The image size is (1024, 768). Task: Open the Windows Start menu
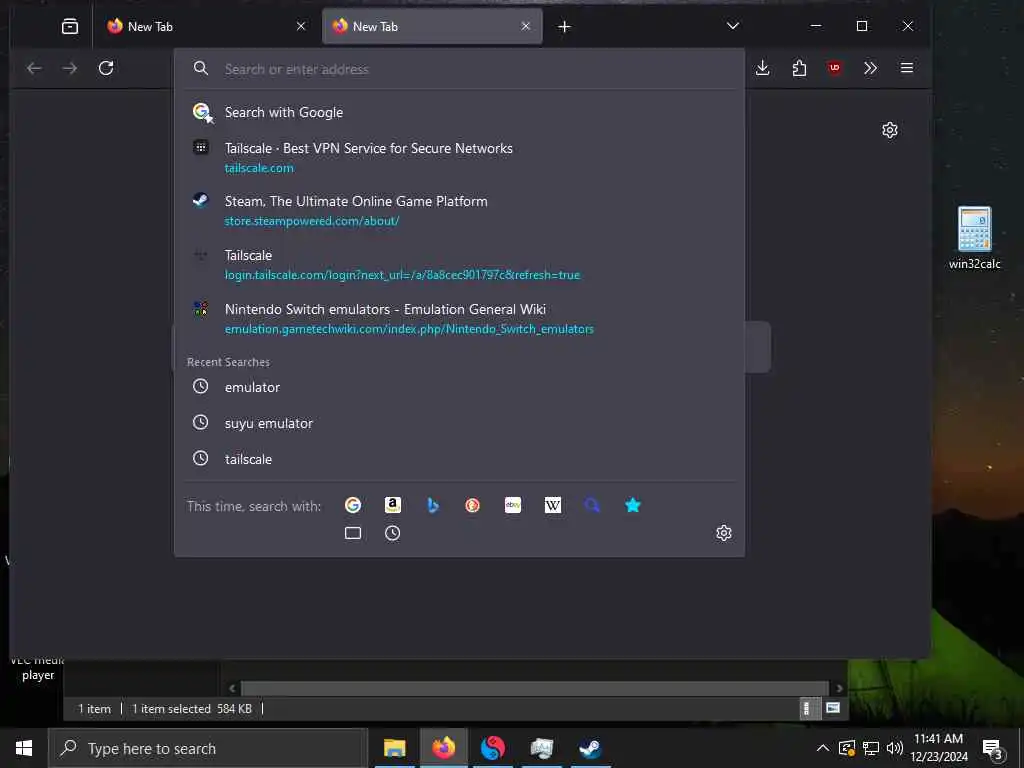tap(24, 748)
